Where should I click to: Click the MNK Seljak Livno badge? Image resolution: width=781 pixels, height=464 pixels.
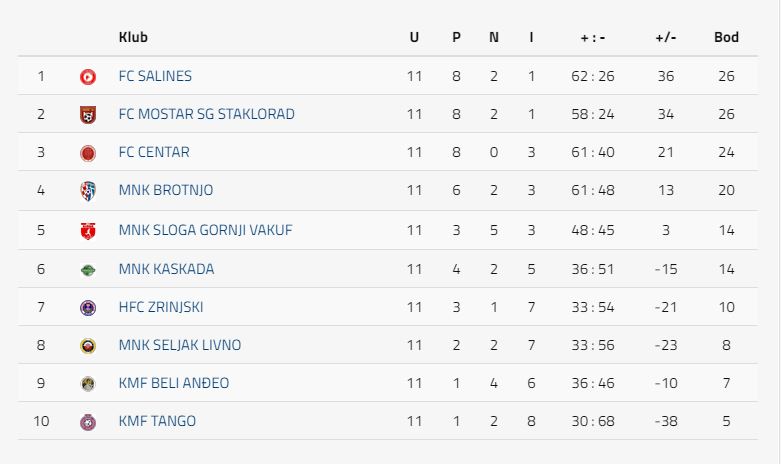(x=88, y=346)
